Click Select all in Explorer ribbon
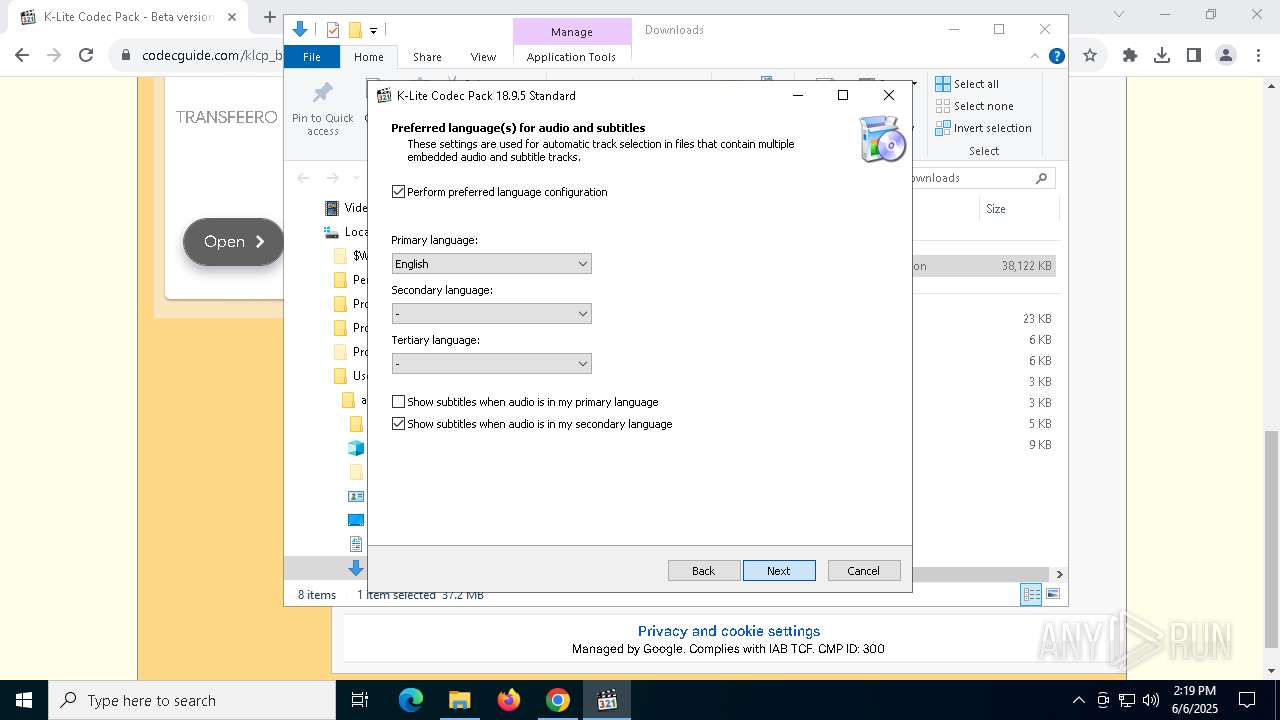Screen dimensions: 1280x720 coord(967,84)
